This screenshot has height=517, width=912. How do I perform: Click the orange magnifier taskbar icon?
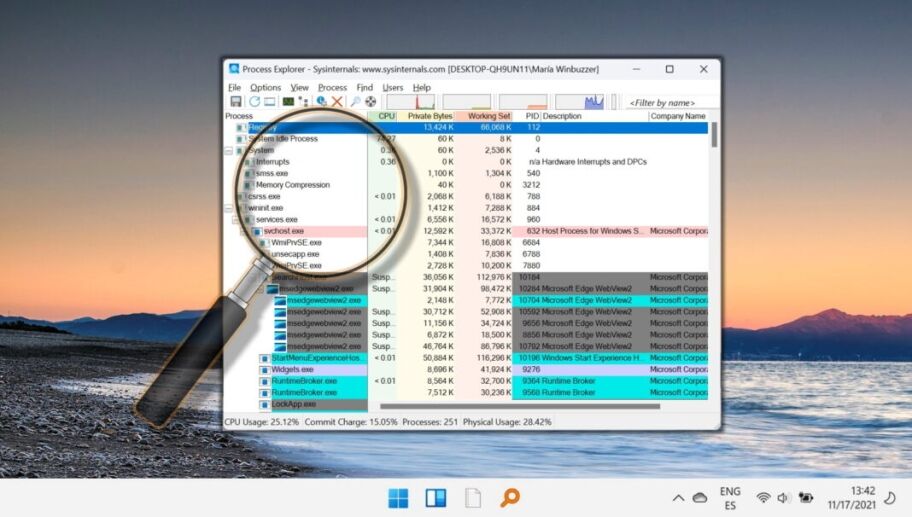click(x=510, y=498)
